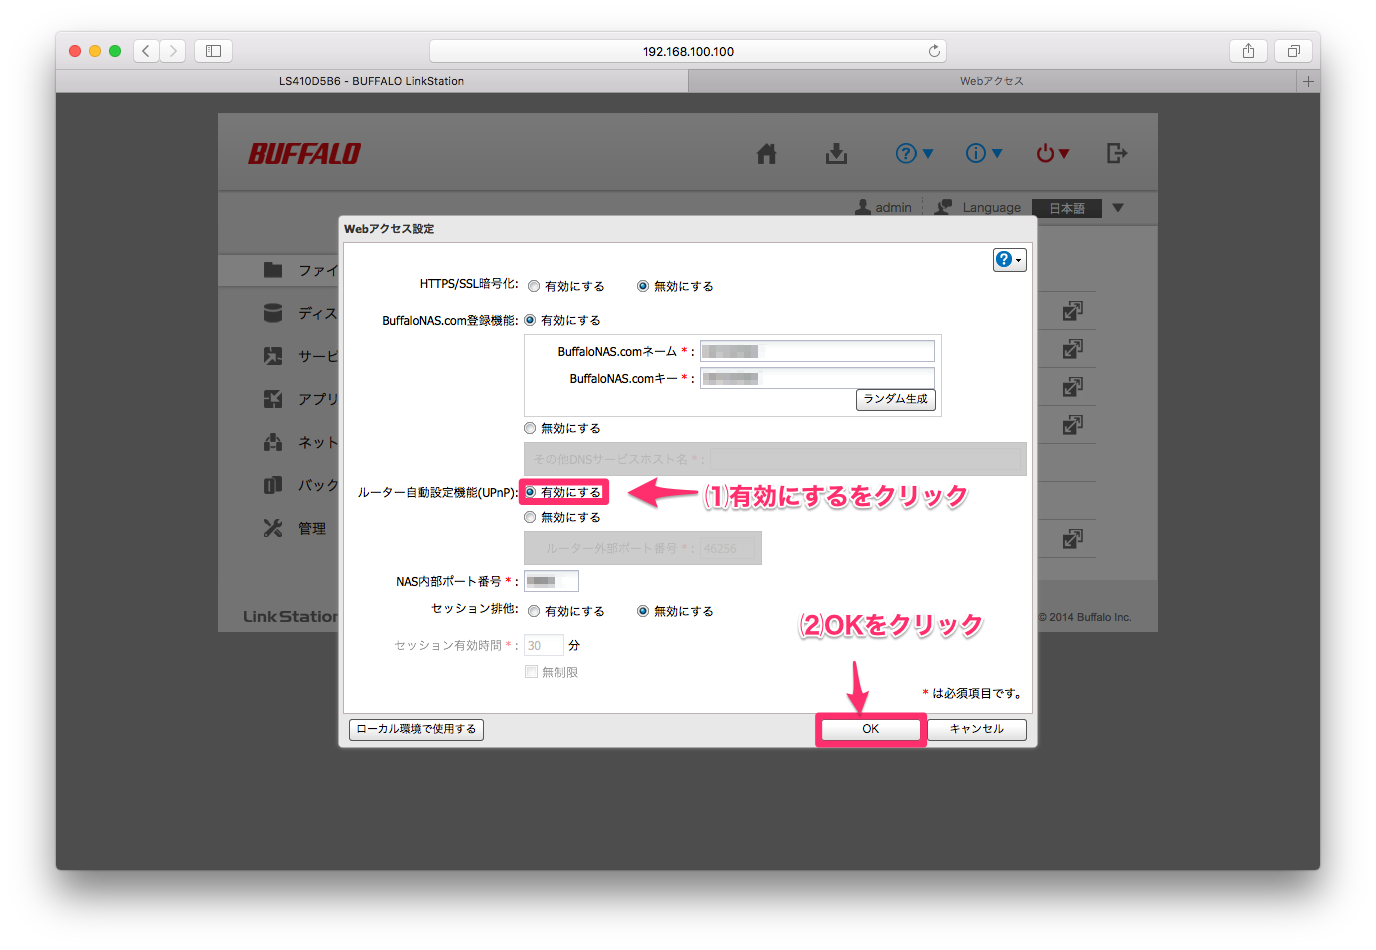Open the red power options dropdown
This screenshot has height=950, width=1376.
point(1053,153)
